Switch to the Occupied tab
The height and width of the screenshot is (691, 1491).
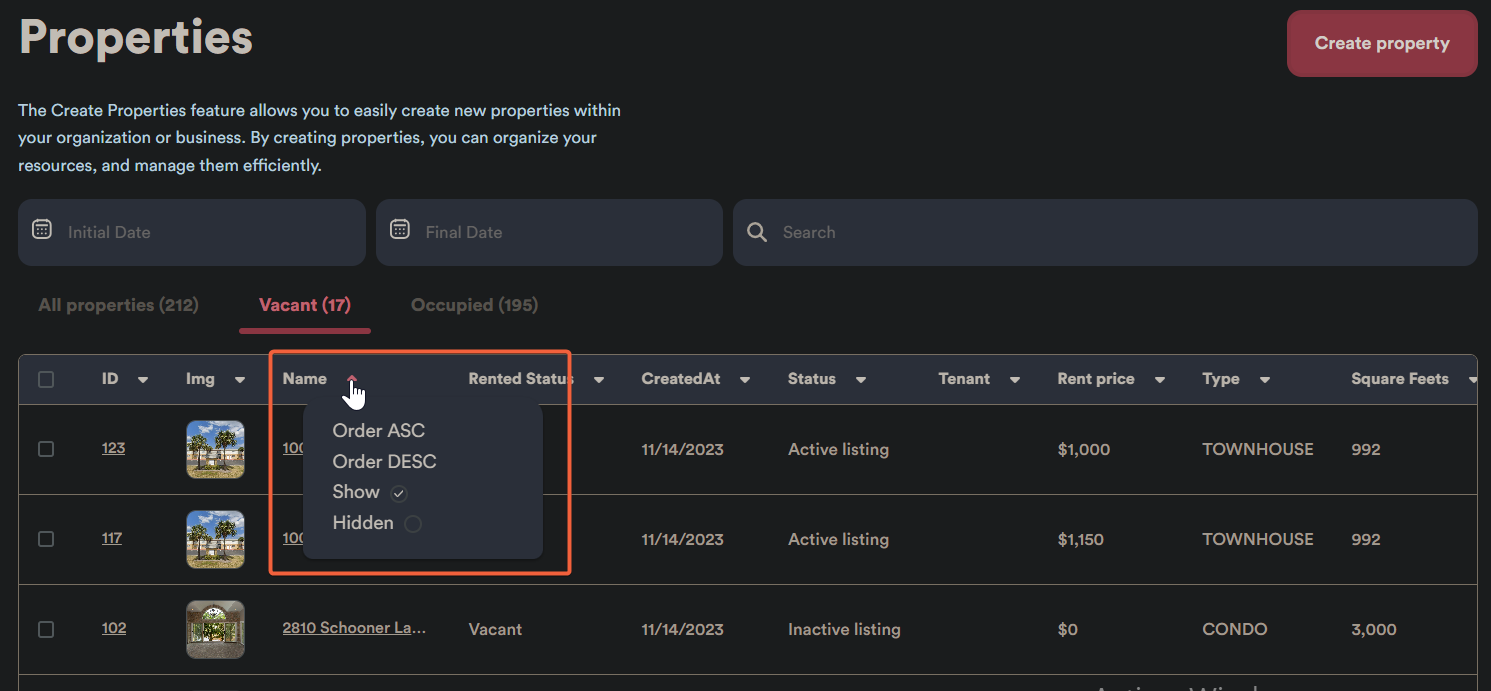point(474,305)
